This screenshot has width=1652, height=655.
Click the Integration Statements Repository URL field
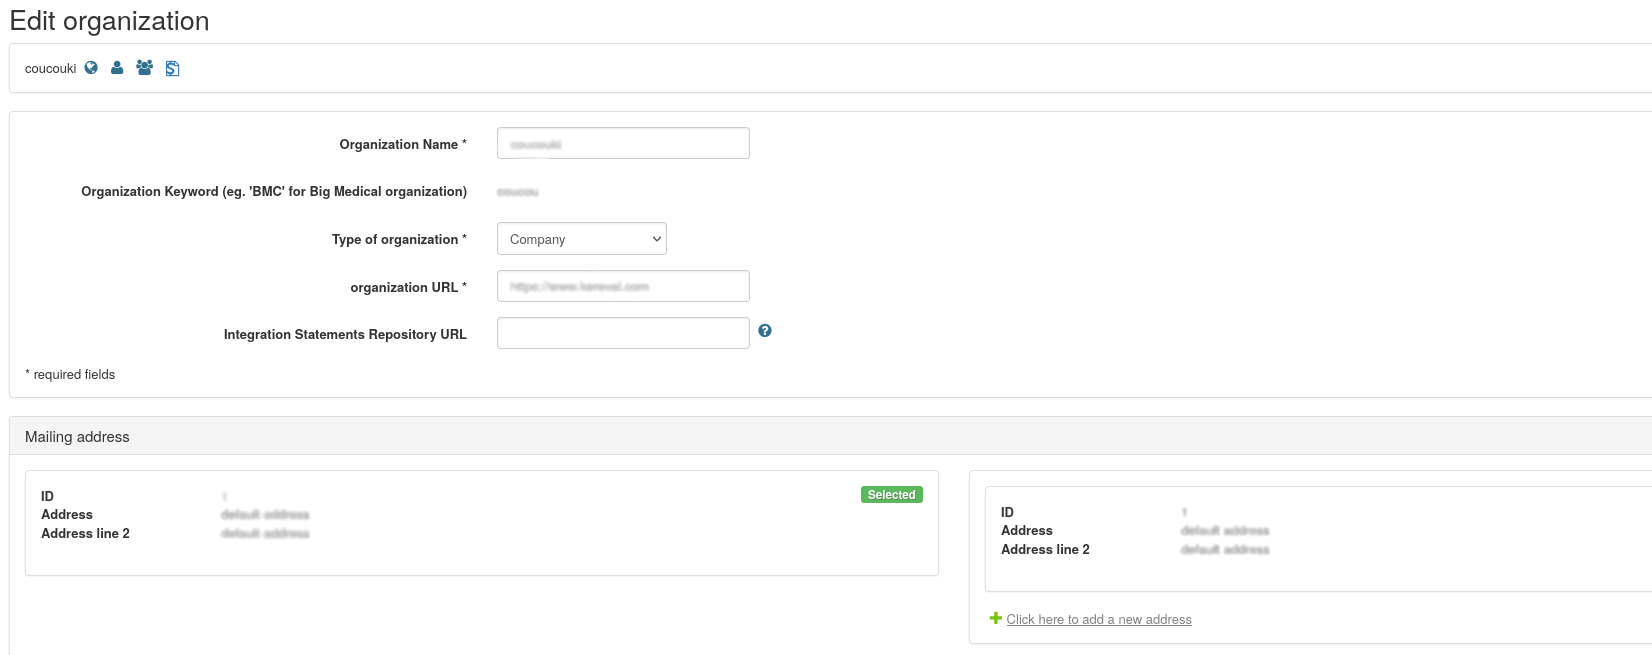point(622,334)
